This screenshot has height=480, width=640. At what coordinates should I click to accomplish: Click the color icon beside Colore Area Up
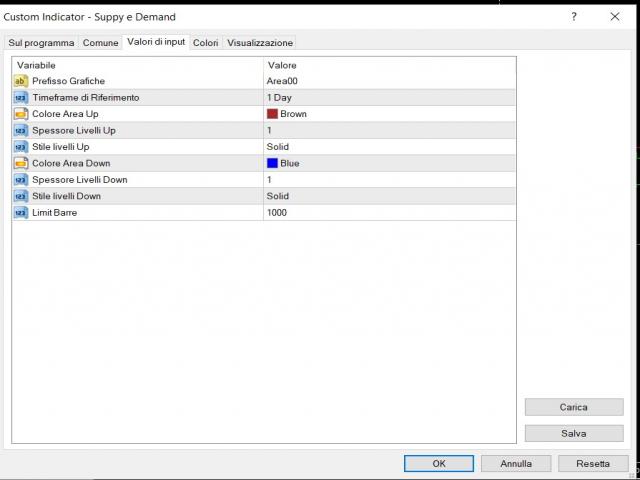click(21, 114)
